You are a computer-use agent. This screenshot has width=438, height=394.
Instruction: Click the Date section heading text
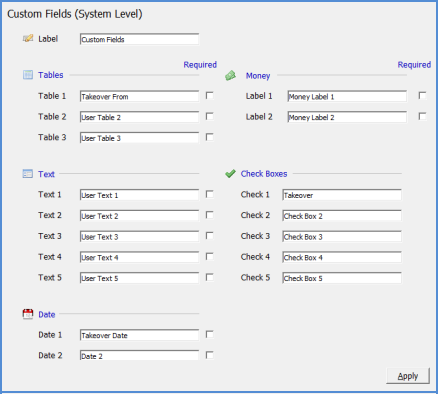pos(47,314)
